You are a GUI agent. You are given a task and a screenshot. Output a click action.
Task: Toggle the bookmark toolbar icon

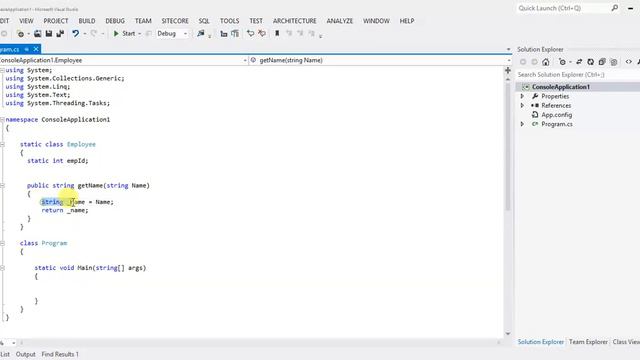coord(277,33)
